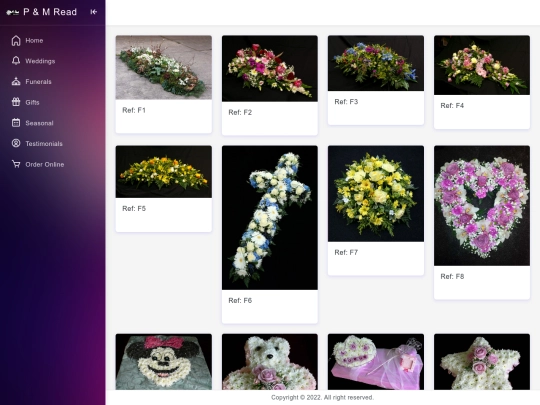The image size is (540, 405).
Task: Select the F5 yellow spray image
Action: pyautogui.click(x=164, y=172)
